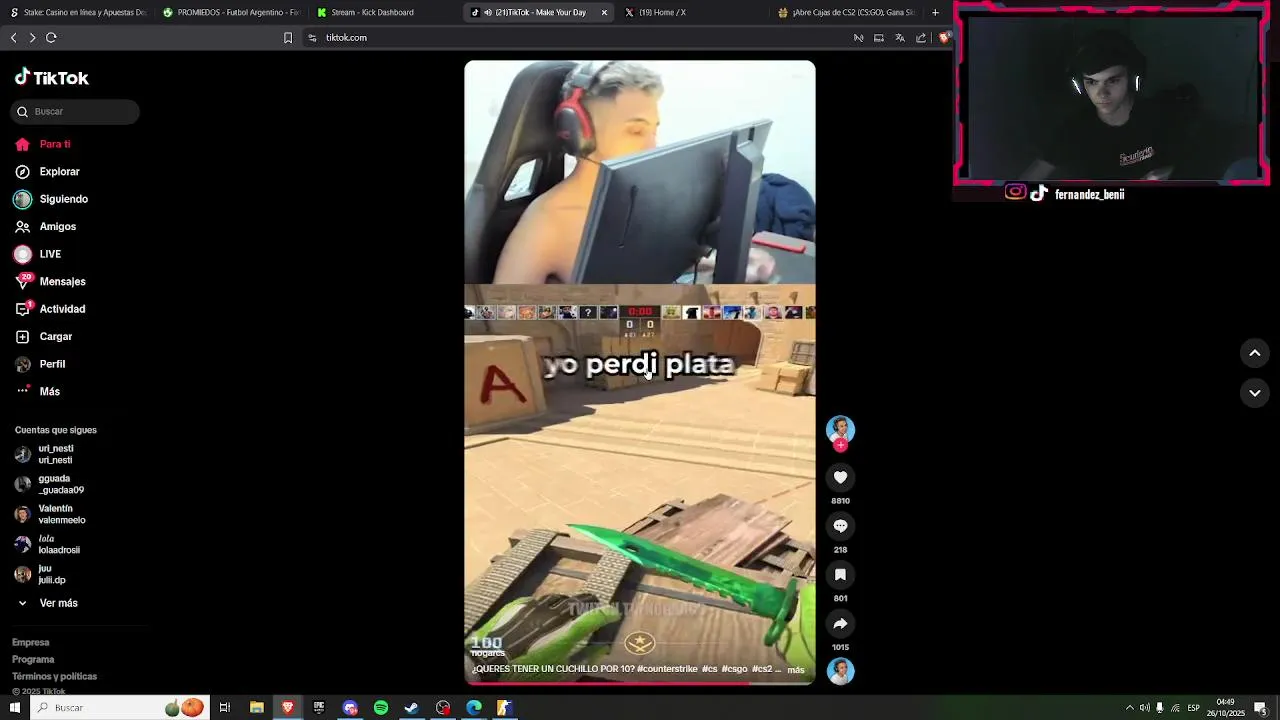This screenshot has height=720, width=1280.
Task: Go back in browser history
Action: pos(13,37)
